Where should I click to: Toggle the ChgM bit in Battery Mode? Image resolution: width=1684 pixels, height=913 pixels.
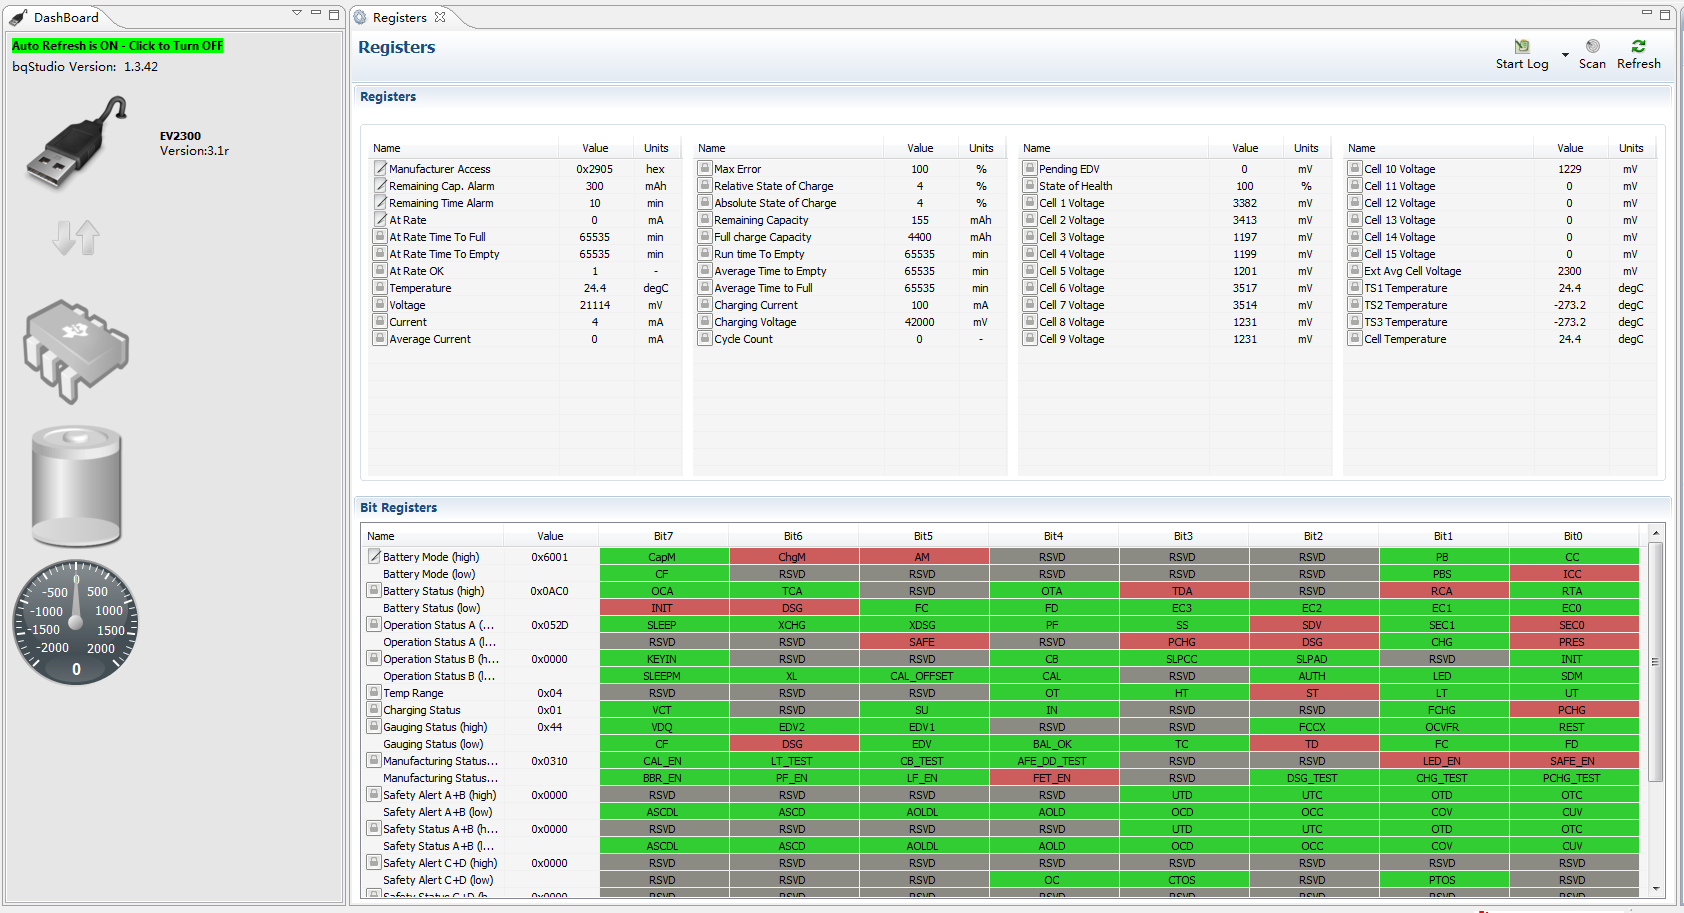tap(793, 557)
